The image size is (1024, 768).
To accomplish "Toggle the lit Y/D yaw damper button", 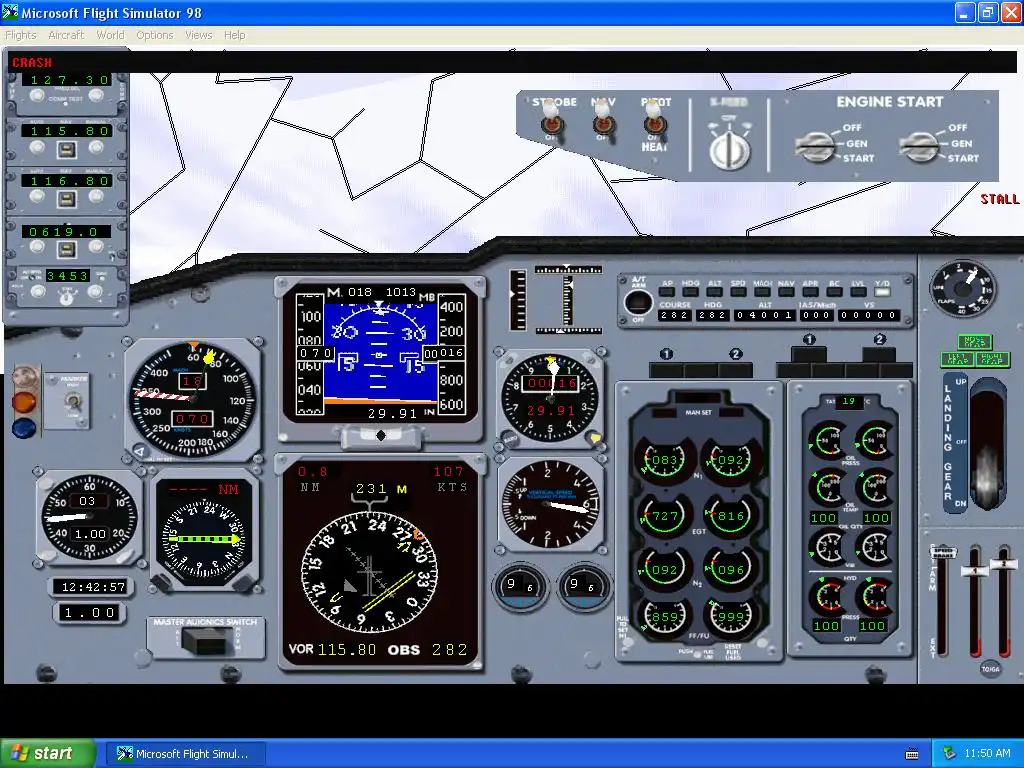I will [x=882, y=292].
